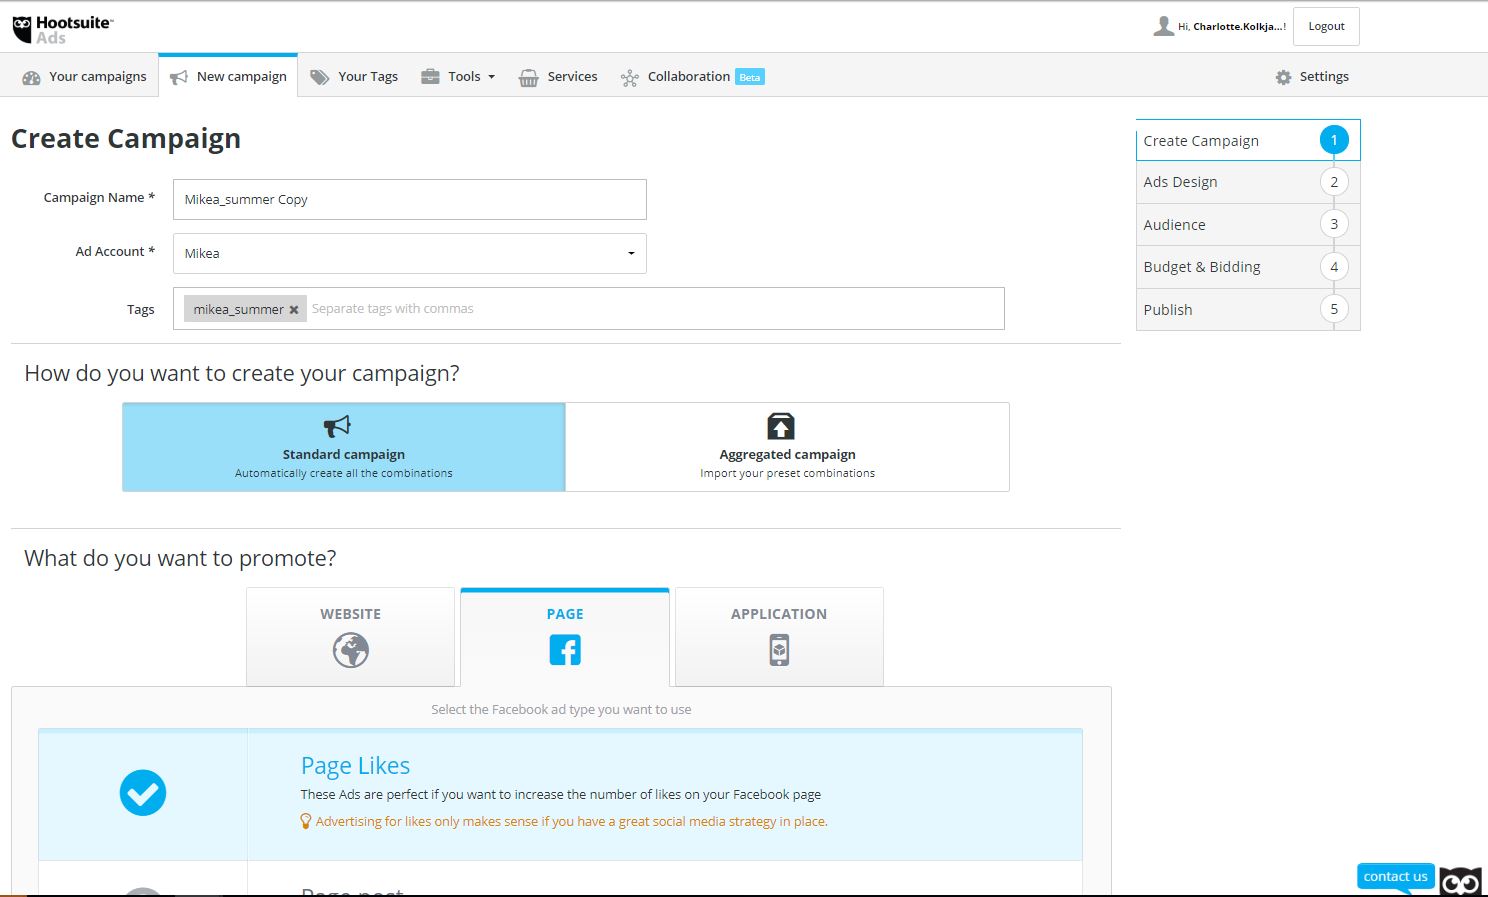
Task: Click the Settings gear icon
Action: [x=1284, y=77]
